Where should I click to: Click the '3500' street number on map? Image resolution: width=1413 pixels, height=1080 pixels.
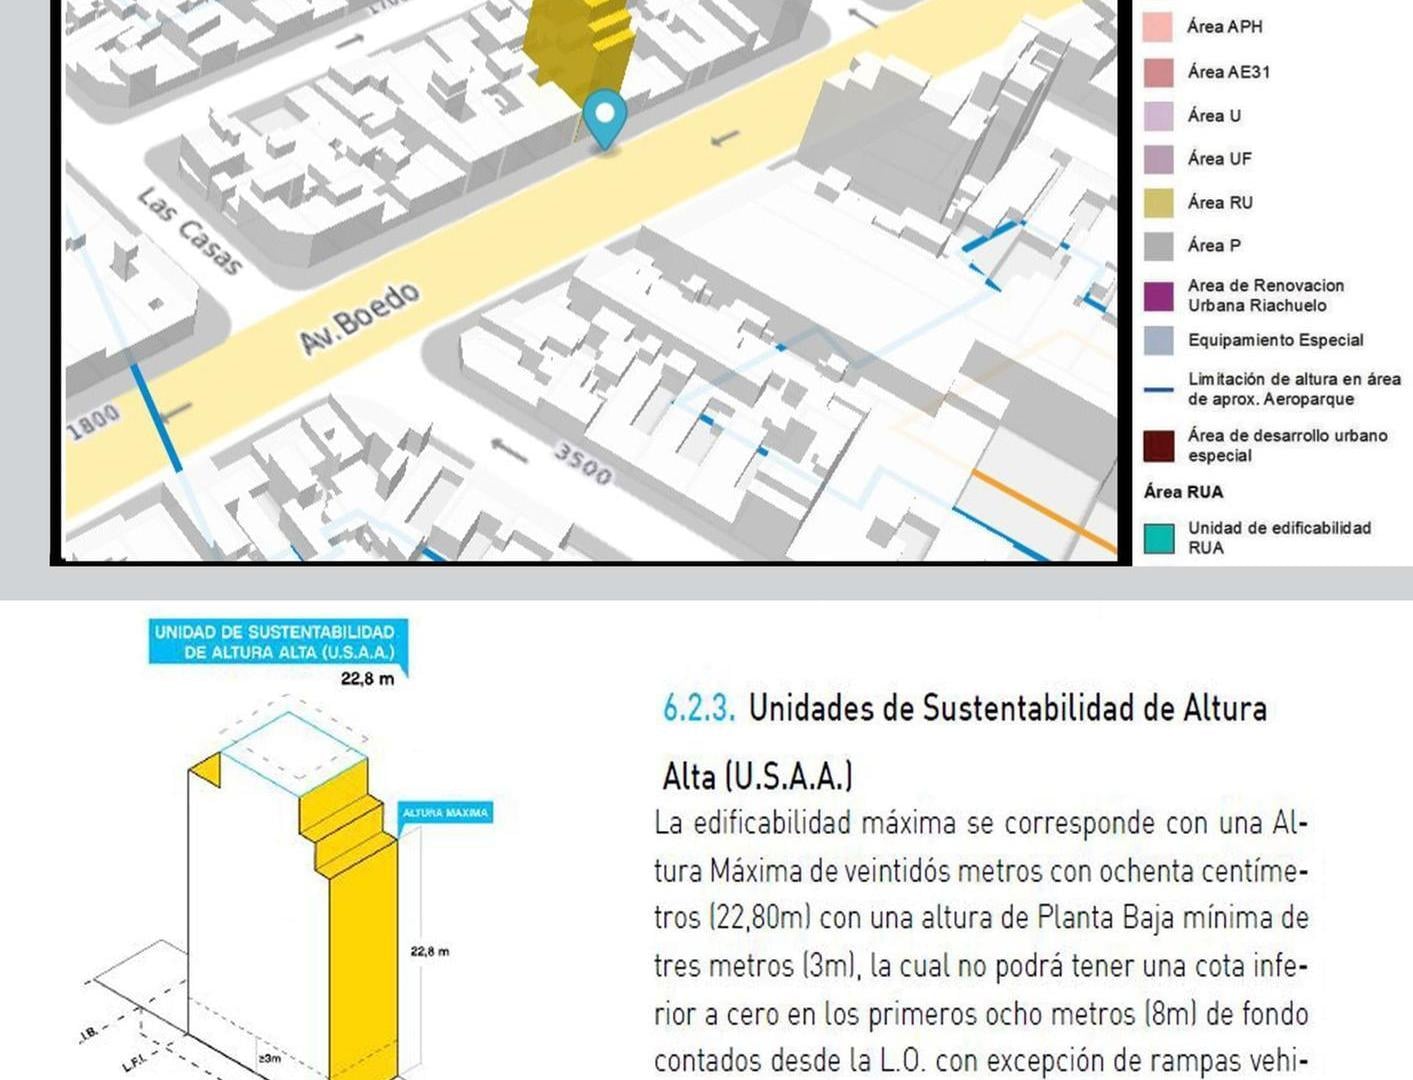coord(582,464)
